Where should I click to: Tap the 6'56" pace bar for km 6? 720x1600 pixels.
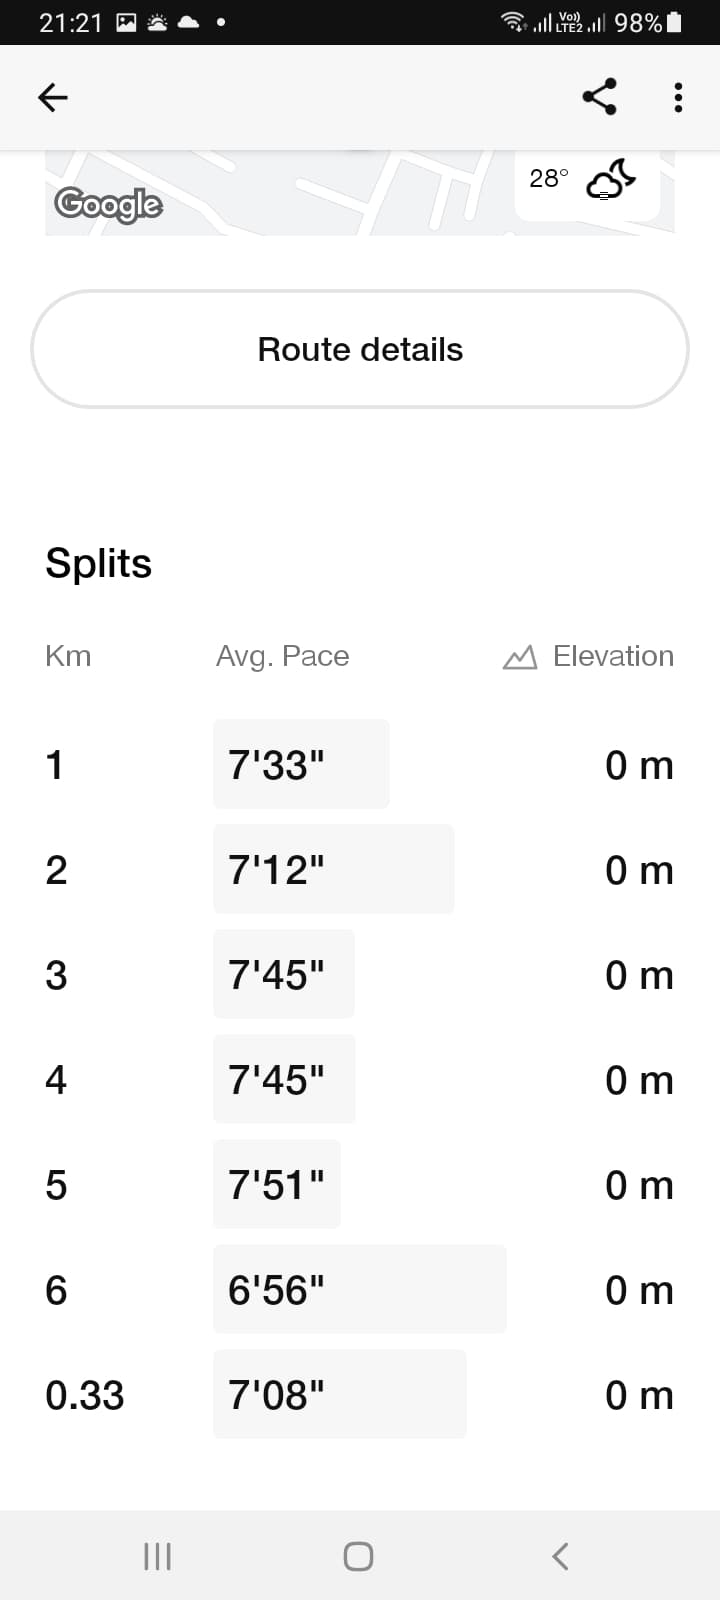pyautogui.click(x=360, y=1289)
